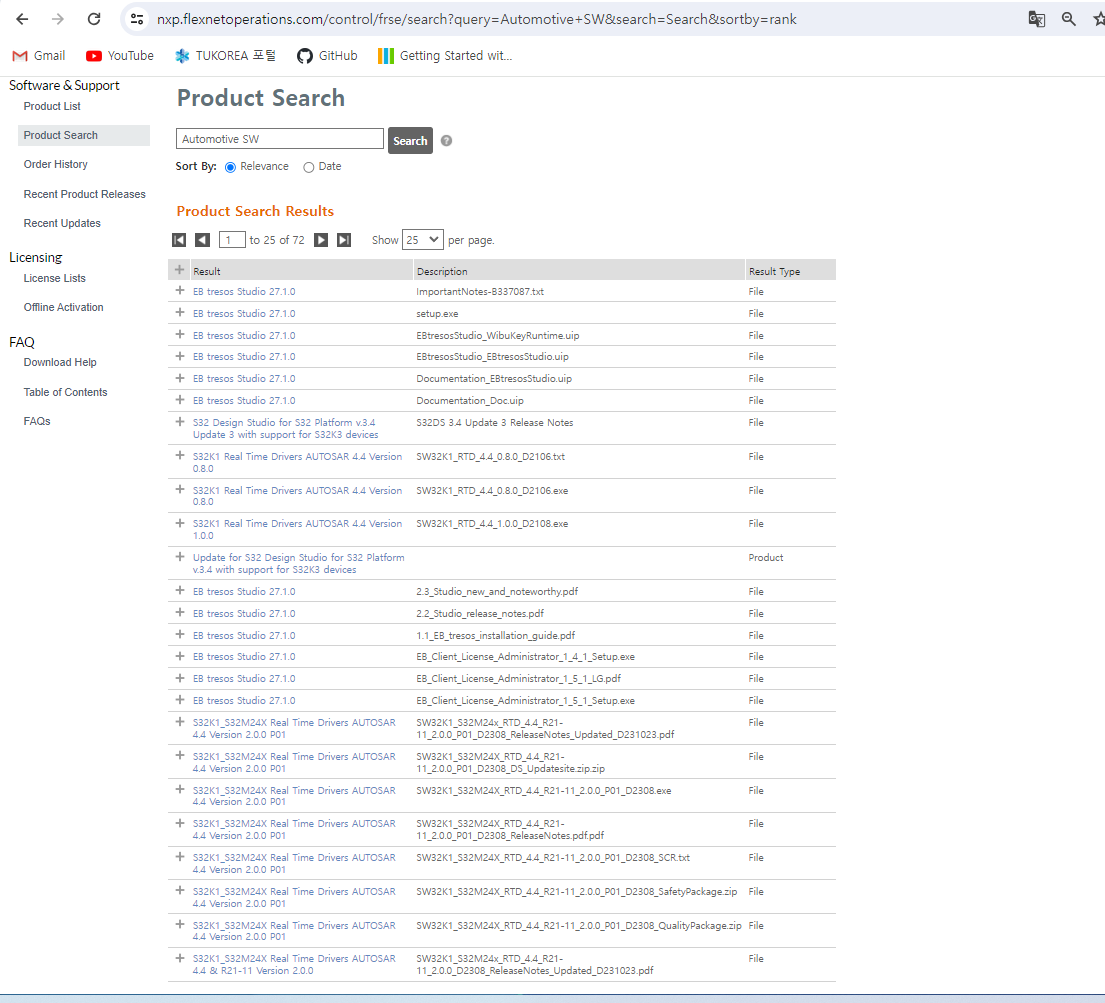Open the results per page dropdown

pyautogui.click(x=422, y=239)
